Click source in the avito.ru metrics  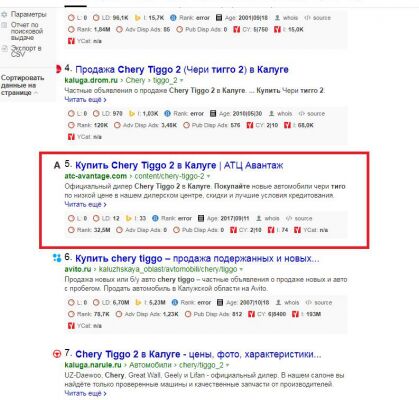coord(323,303)
